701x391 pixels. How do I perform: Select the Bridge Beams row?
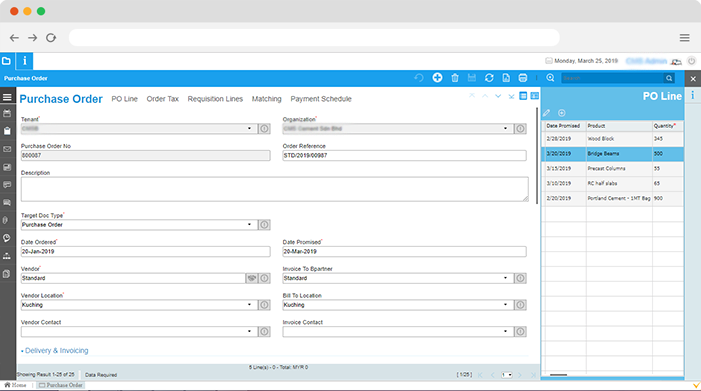pos(612,154)
